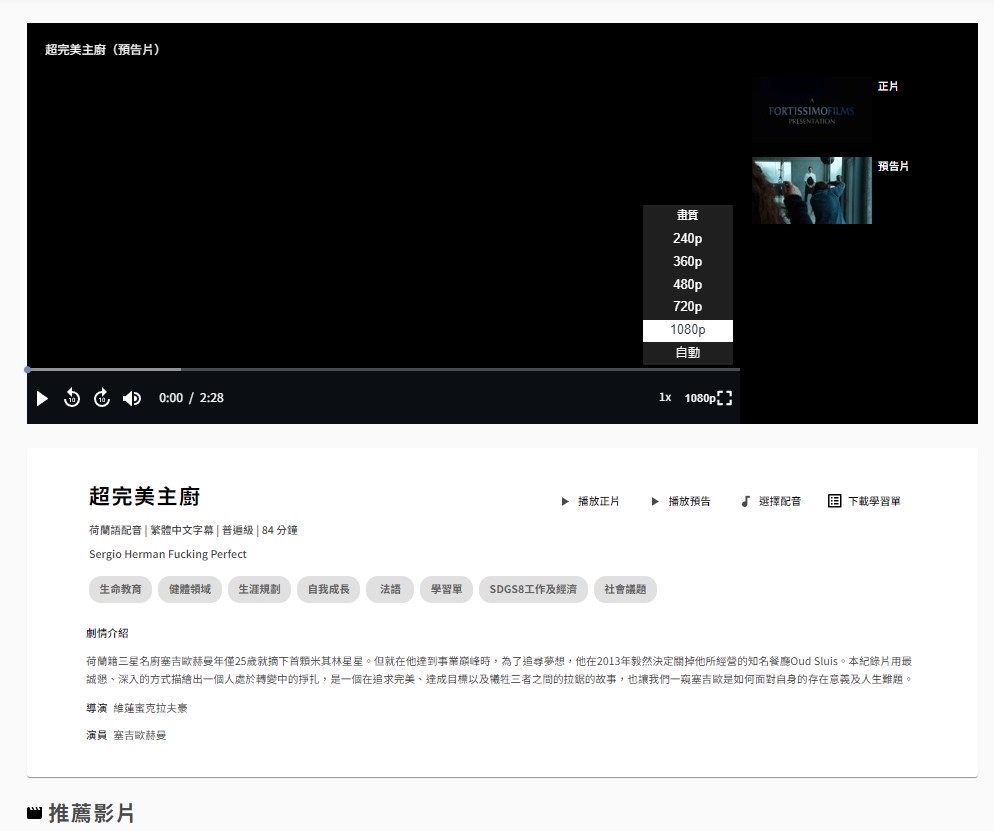Click the 畫質 quality menu header
The height and width of the screenshot is (831, 994).
(688, 215)
